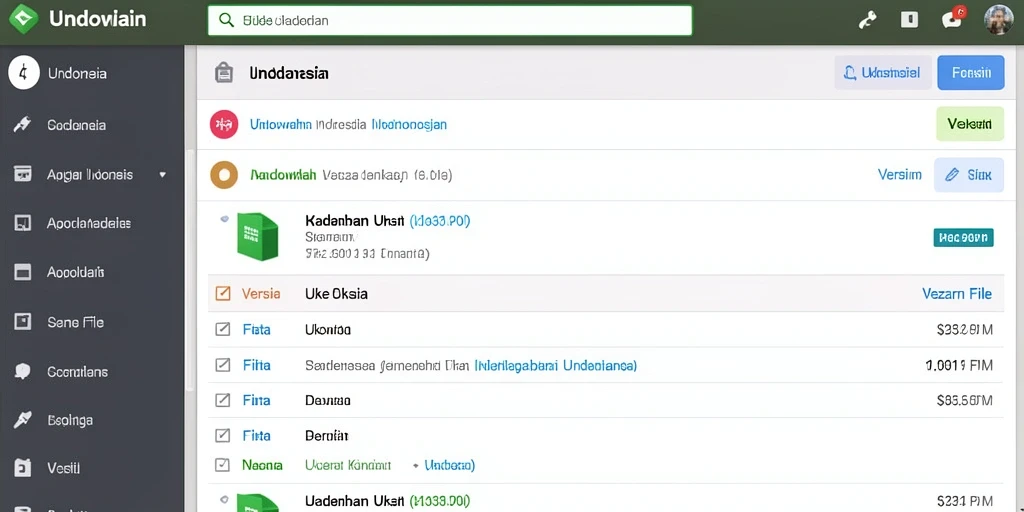Screen dimensions: 1024x512
Task: Select the Ukontoa row text
Action: pyautogui.click(x=328, y=330)
